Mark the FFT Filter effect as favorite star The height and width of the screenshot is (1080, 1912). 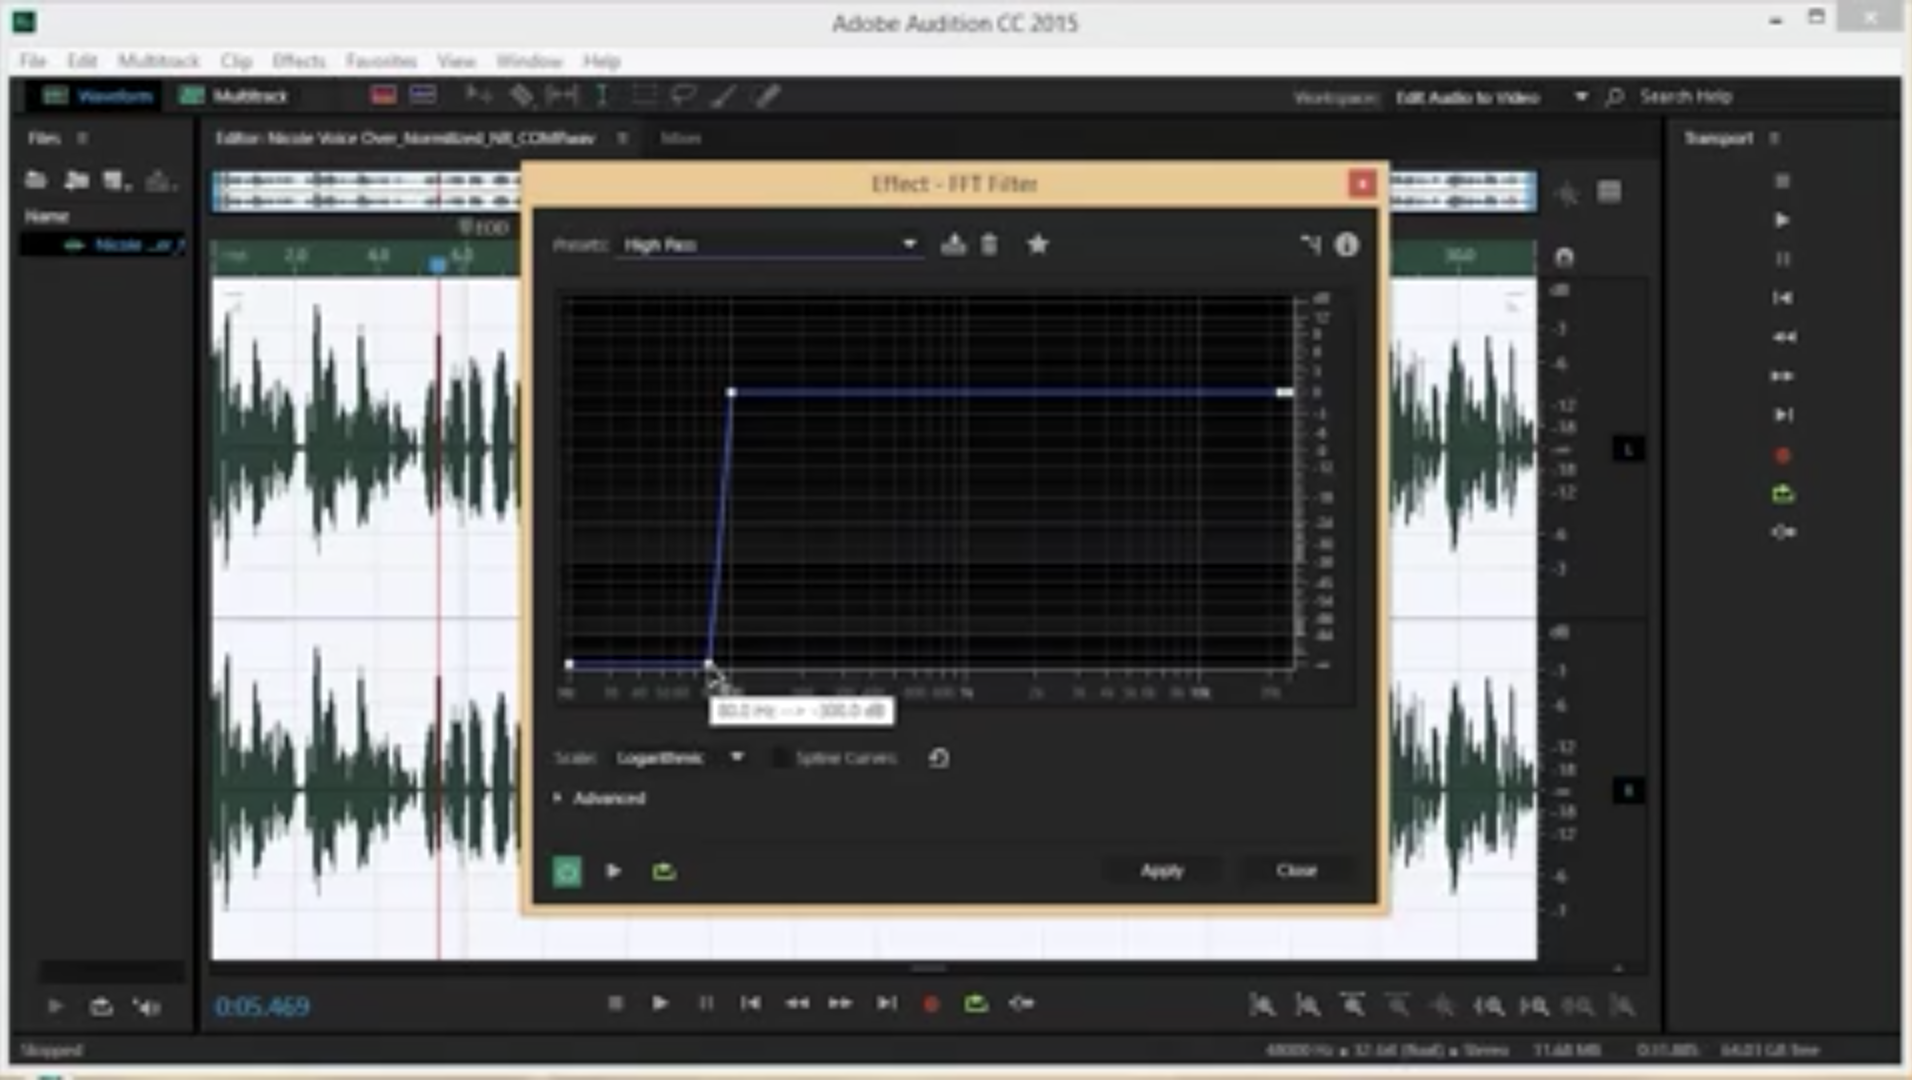pyautogui.click(x=1037, y=243)
